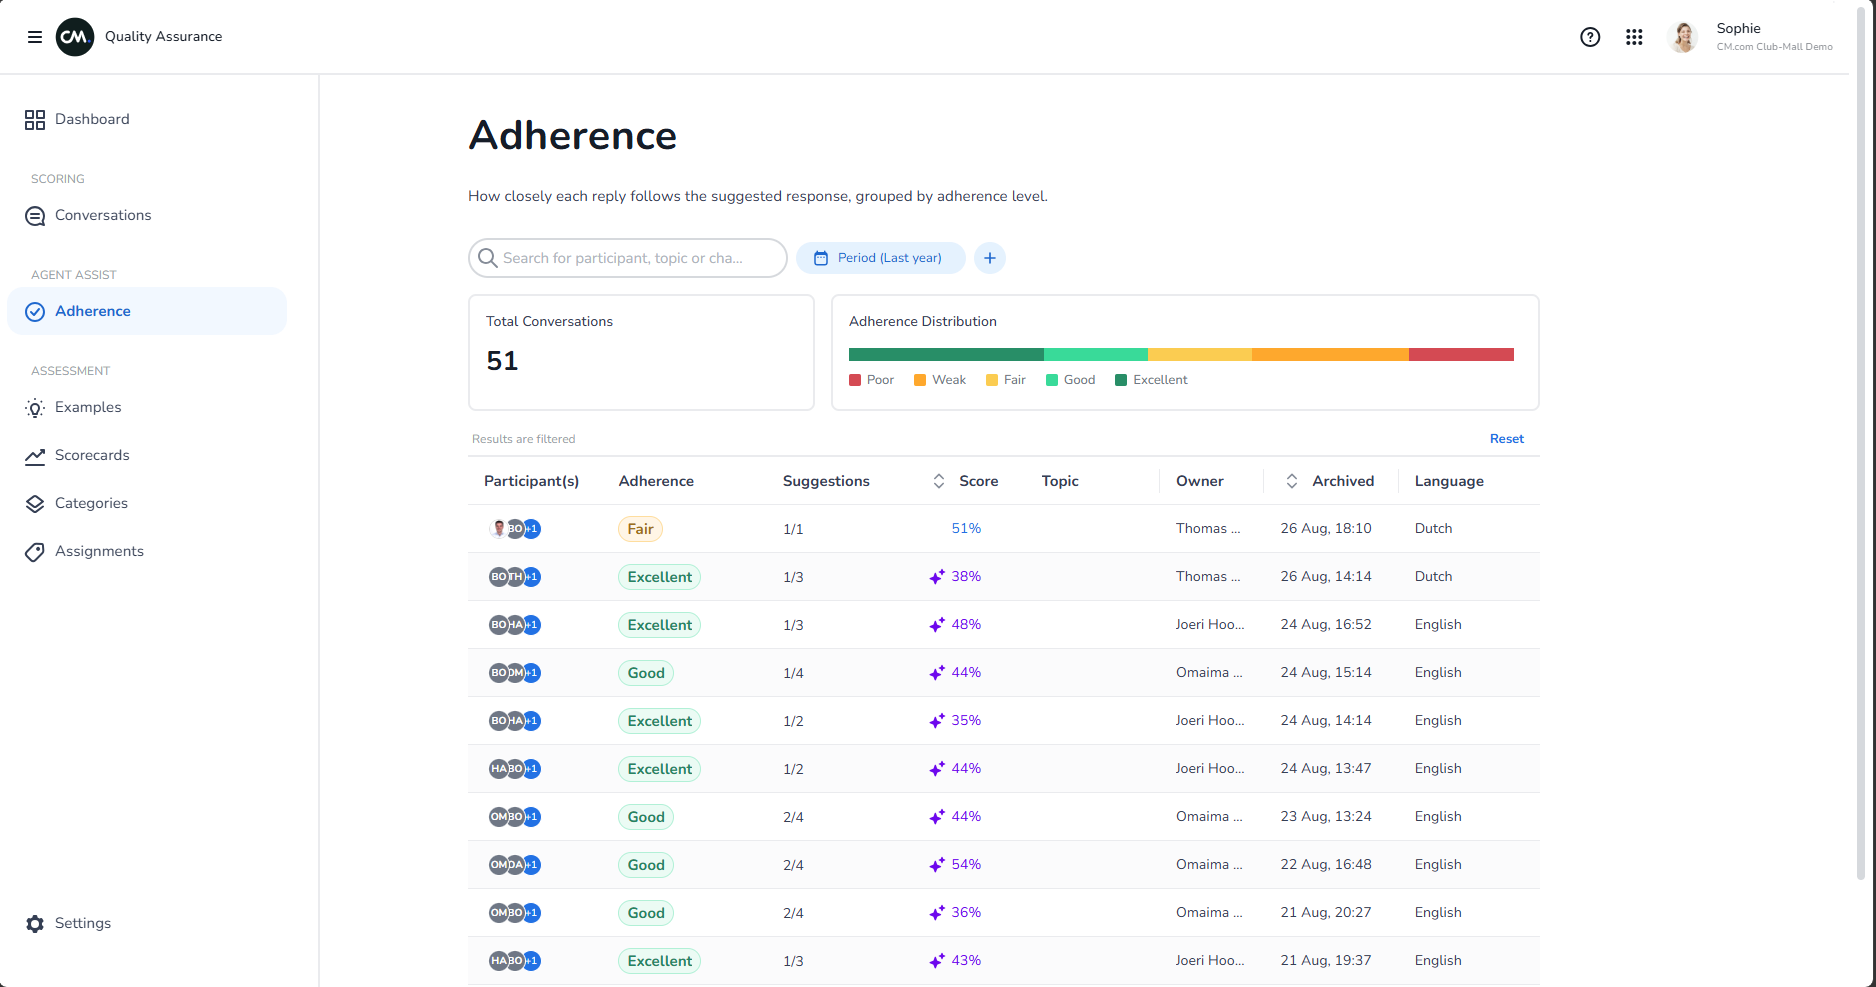Screen dimensions: 1876x987
Task: Open Assignments menu item
Action: (x=147, y=552)
